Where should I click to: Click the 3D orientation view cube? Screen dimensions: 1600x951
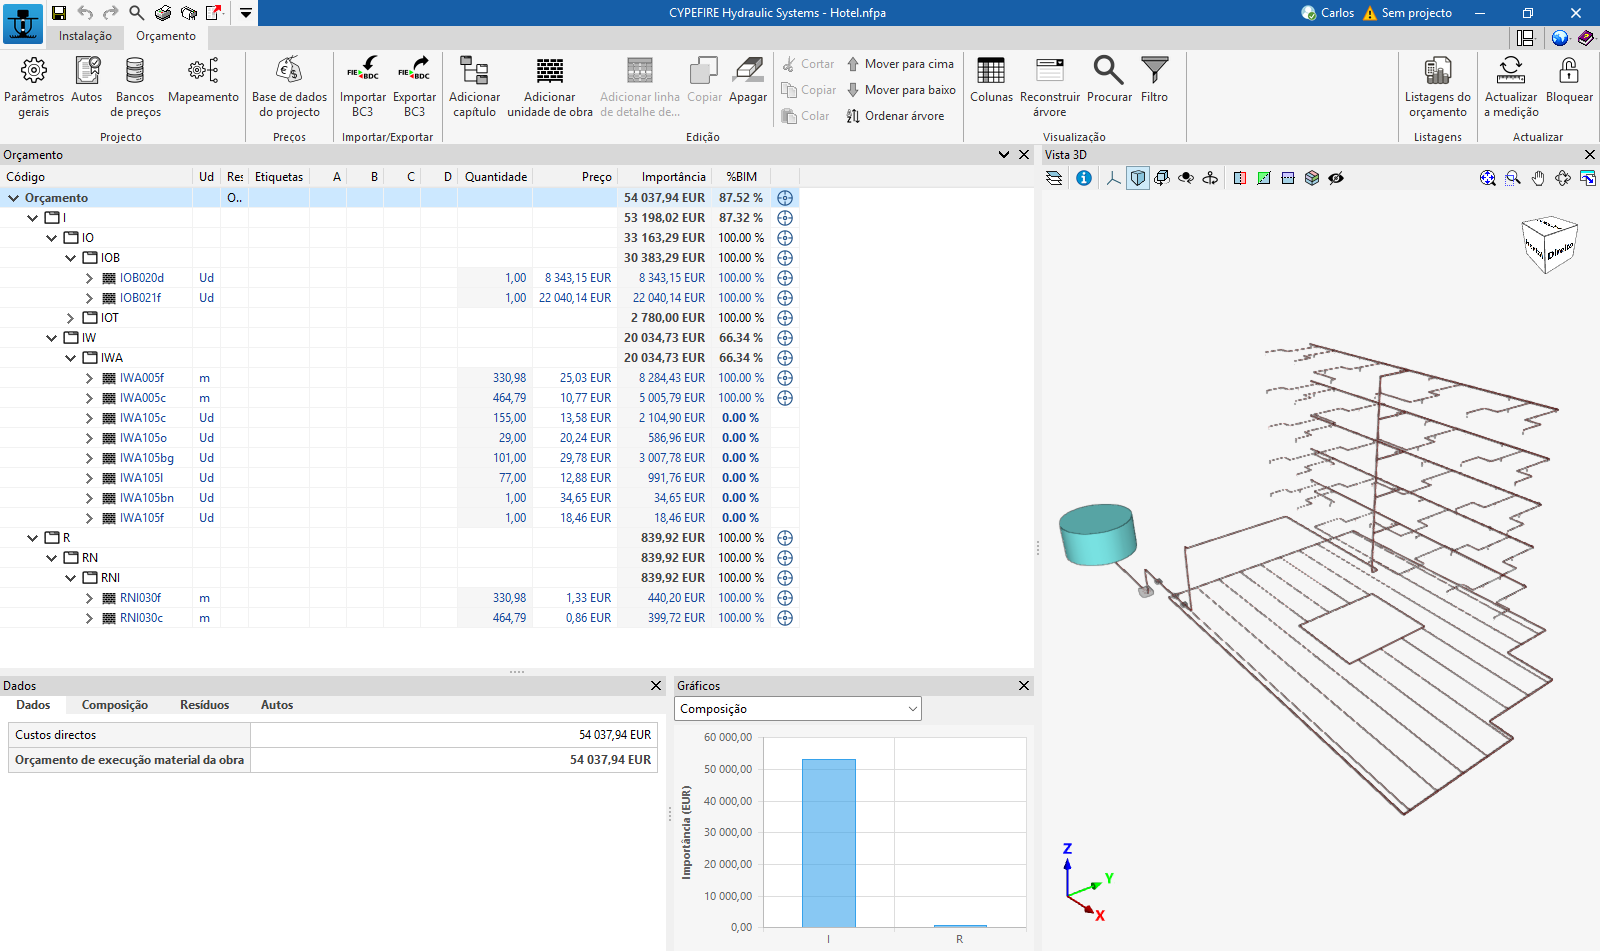click(1548, 245)
